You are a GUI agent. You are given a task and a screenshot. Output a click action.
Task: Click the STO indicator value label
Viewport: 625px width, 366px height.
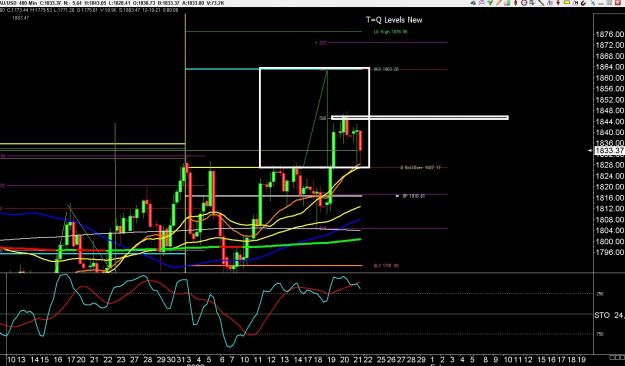609,315
